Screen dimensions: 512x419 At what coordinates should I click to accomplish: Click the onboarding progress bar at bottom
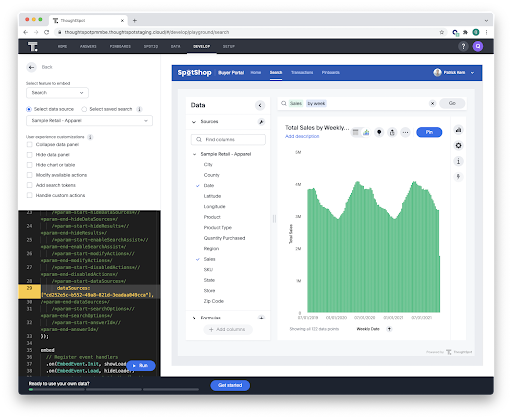(114, 389)
